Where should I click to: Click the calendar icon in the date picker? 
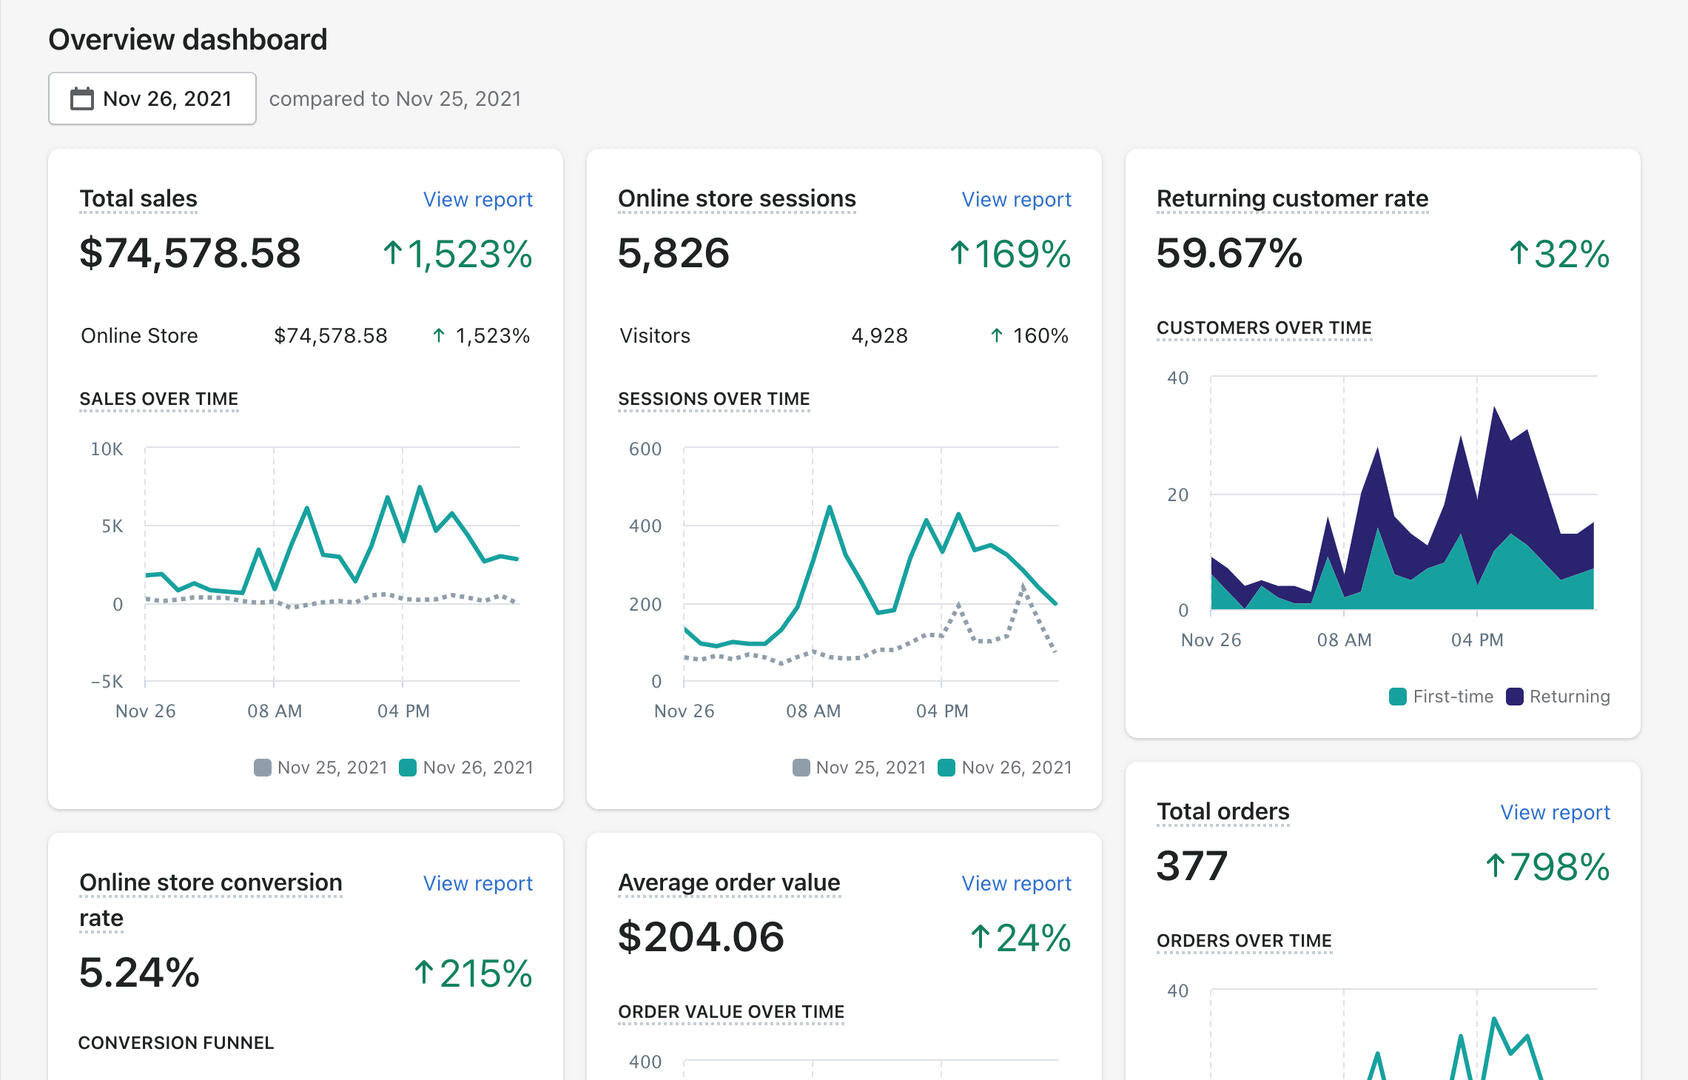click(x=81, y=99)
